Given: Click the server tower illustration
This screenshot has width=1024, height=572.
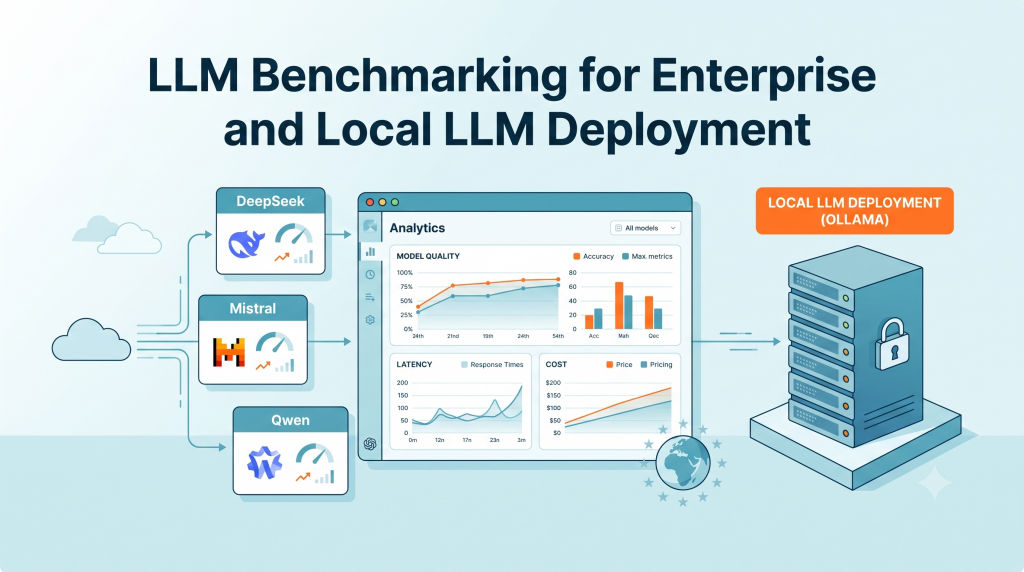Looking at the screenshot, I should pos(854,346).
